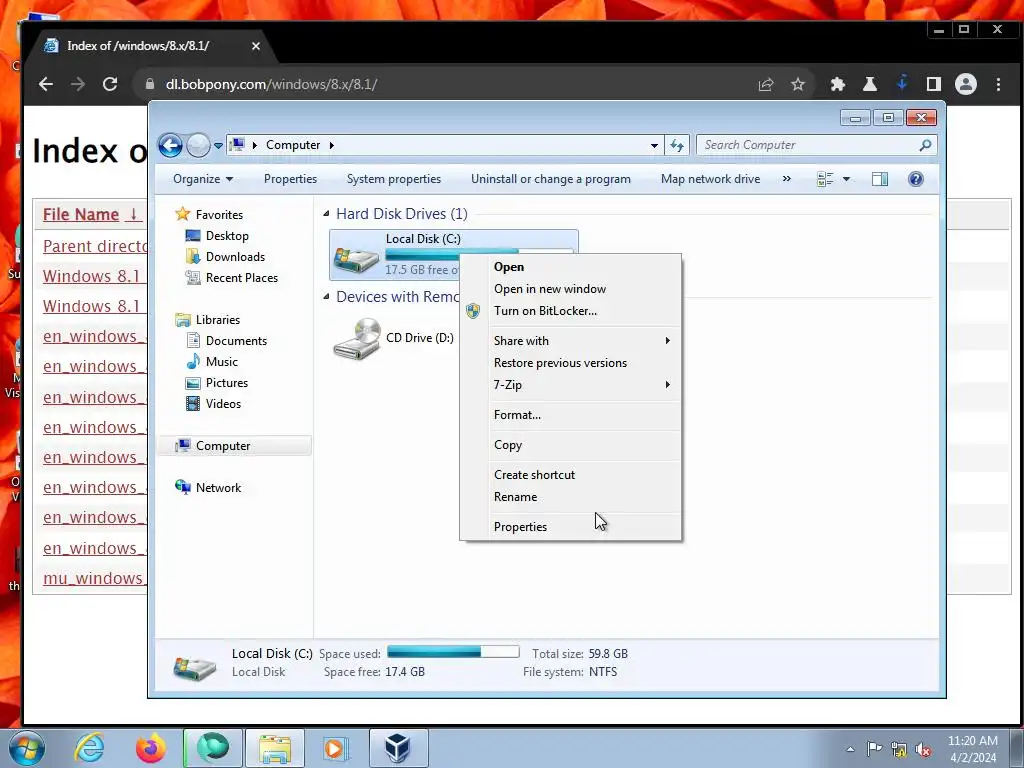Collapse the Hard Disk Drives group
Screen dimensions: 1024x768
[326, 214]
